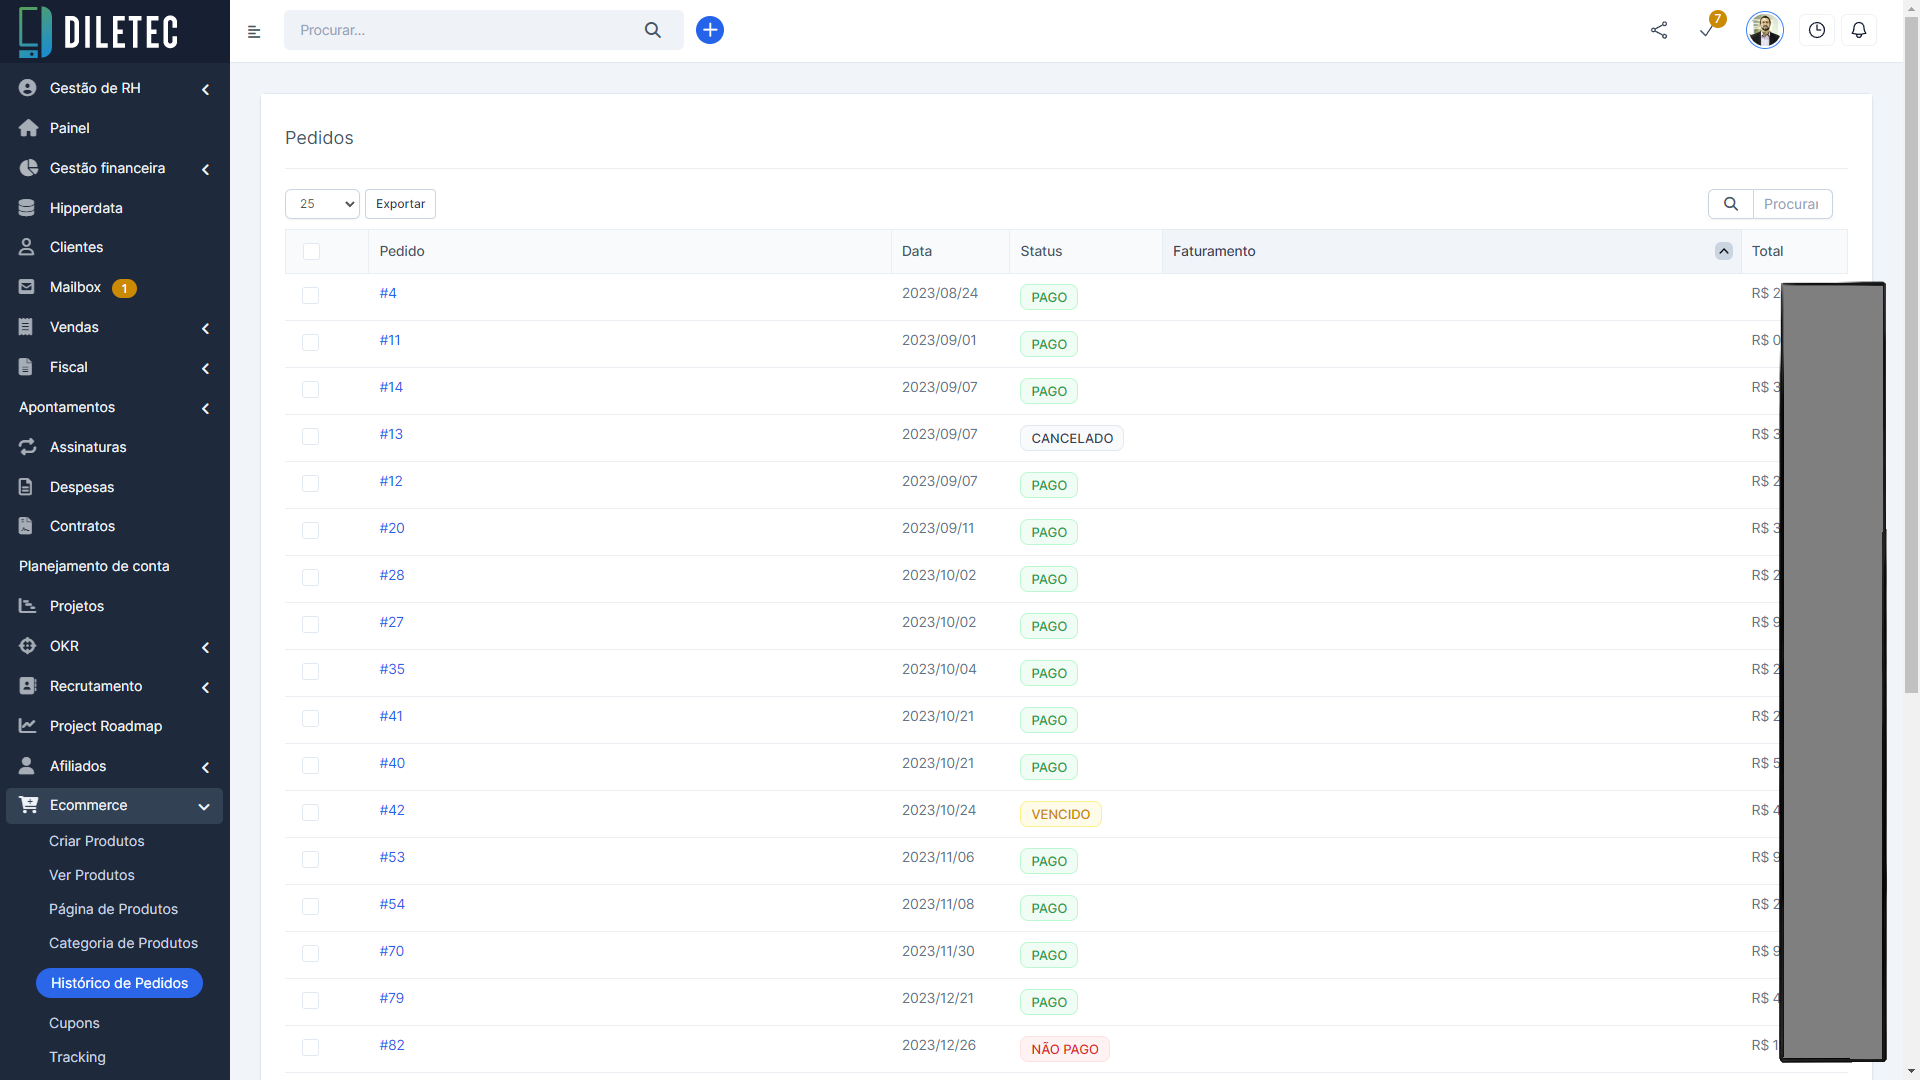This screenshot has width=1920, height=1080.
Task: Check the checkbox for order #4
Action: pyautogui.click(x=311, y=296)
